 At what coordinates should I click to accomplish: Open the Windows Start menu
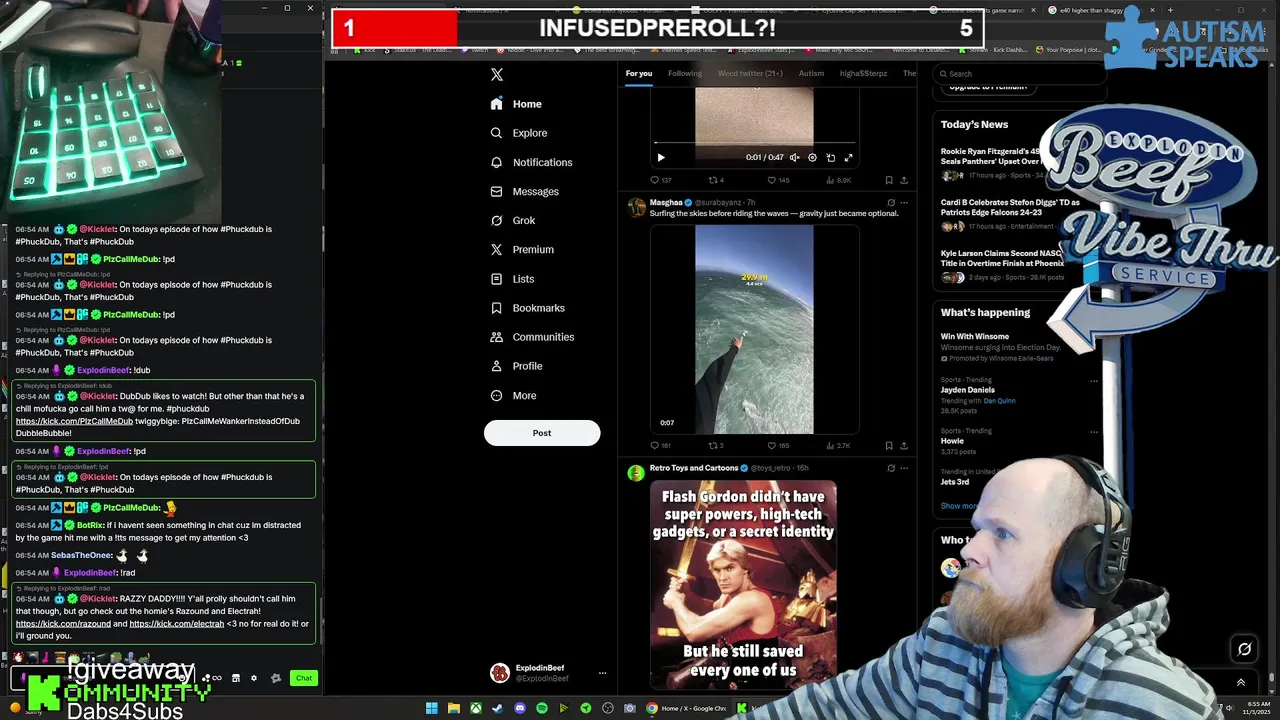432,708
